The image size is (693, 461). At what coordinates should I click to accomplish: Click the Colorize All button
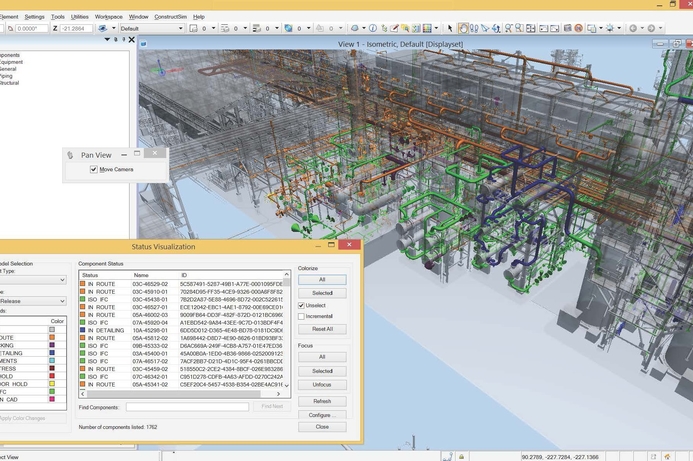[x=322, y=280]
